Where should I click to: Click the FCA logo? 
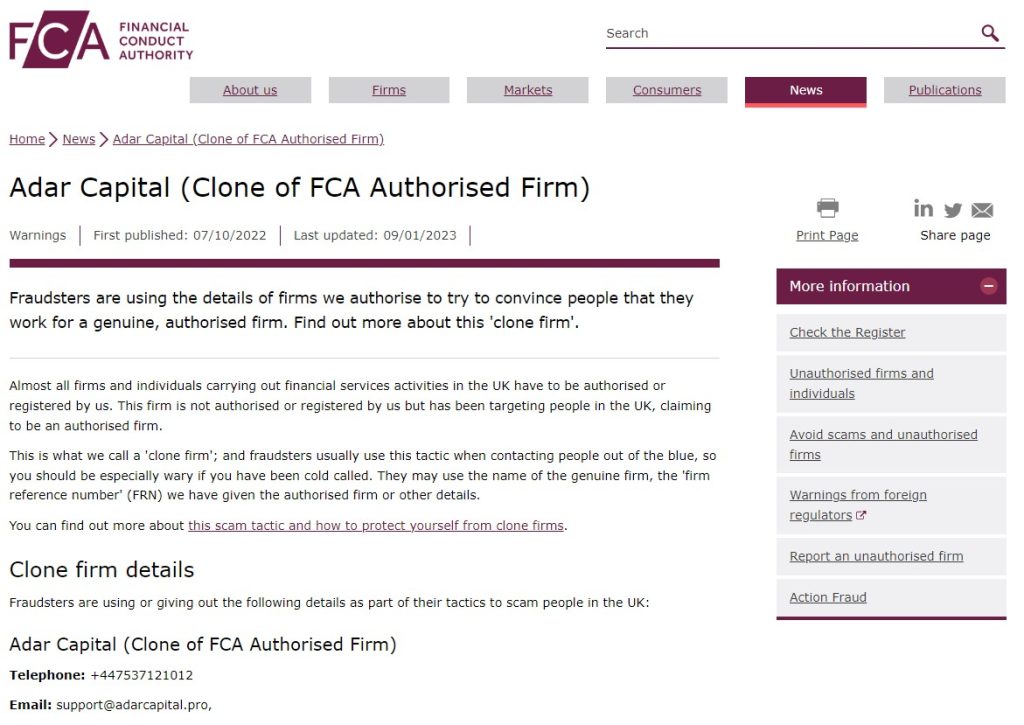(x=101, y=39)
